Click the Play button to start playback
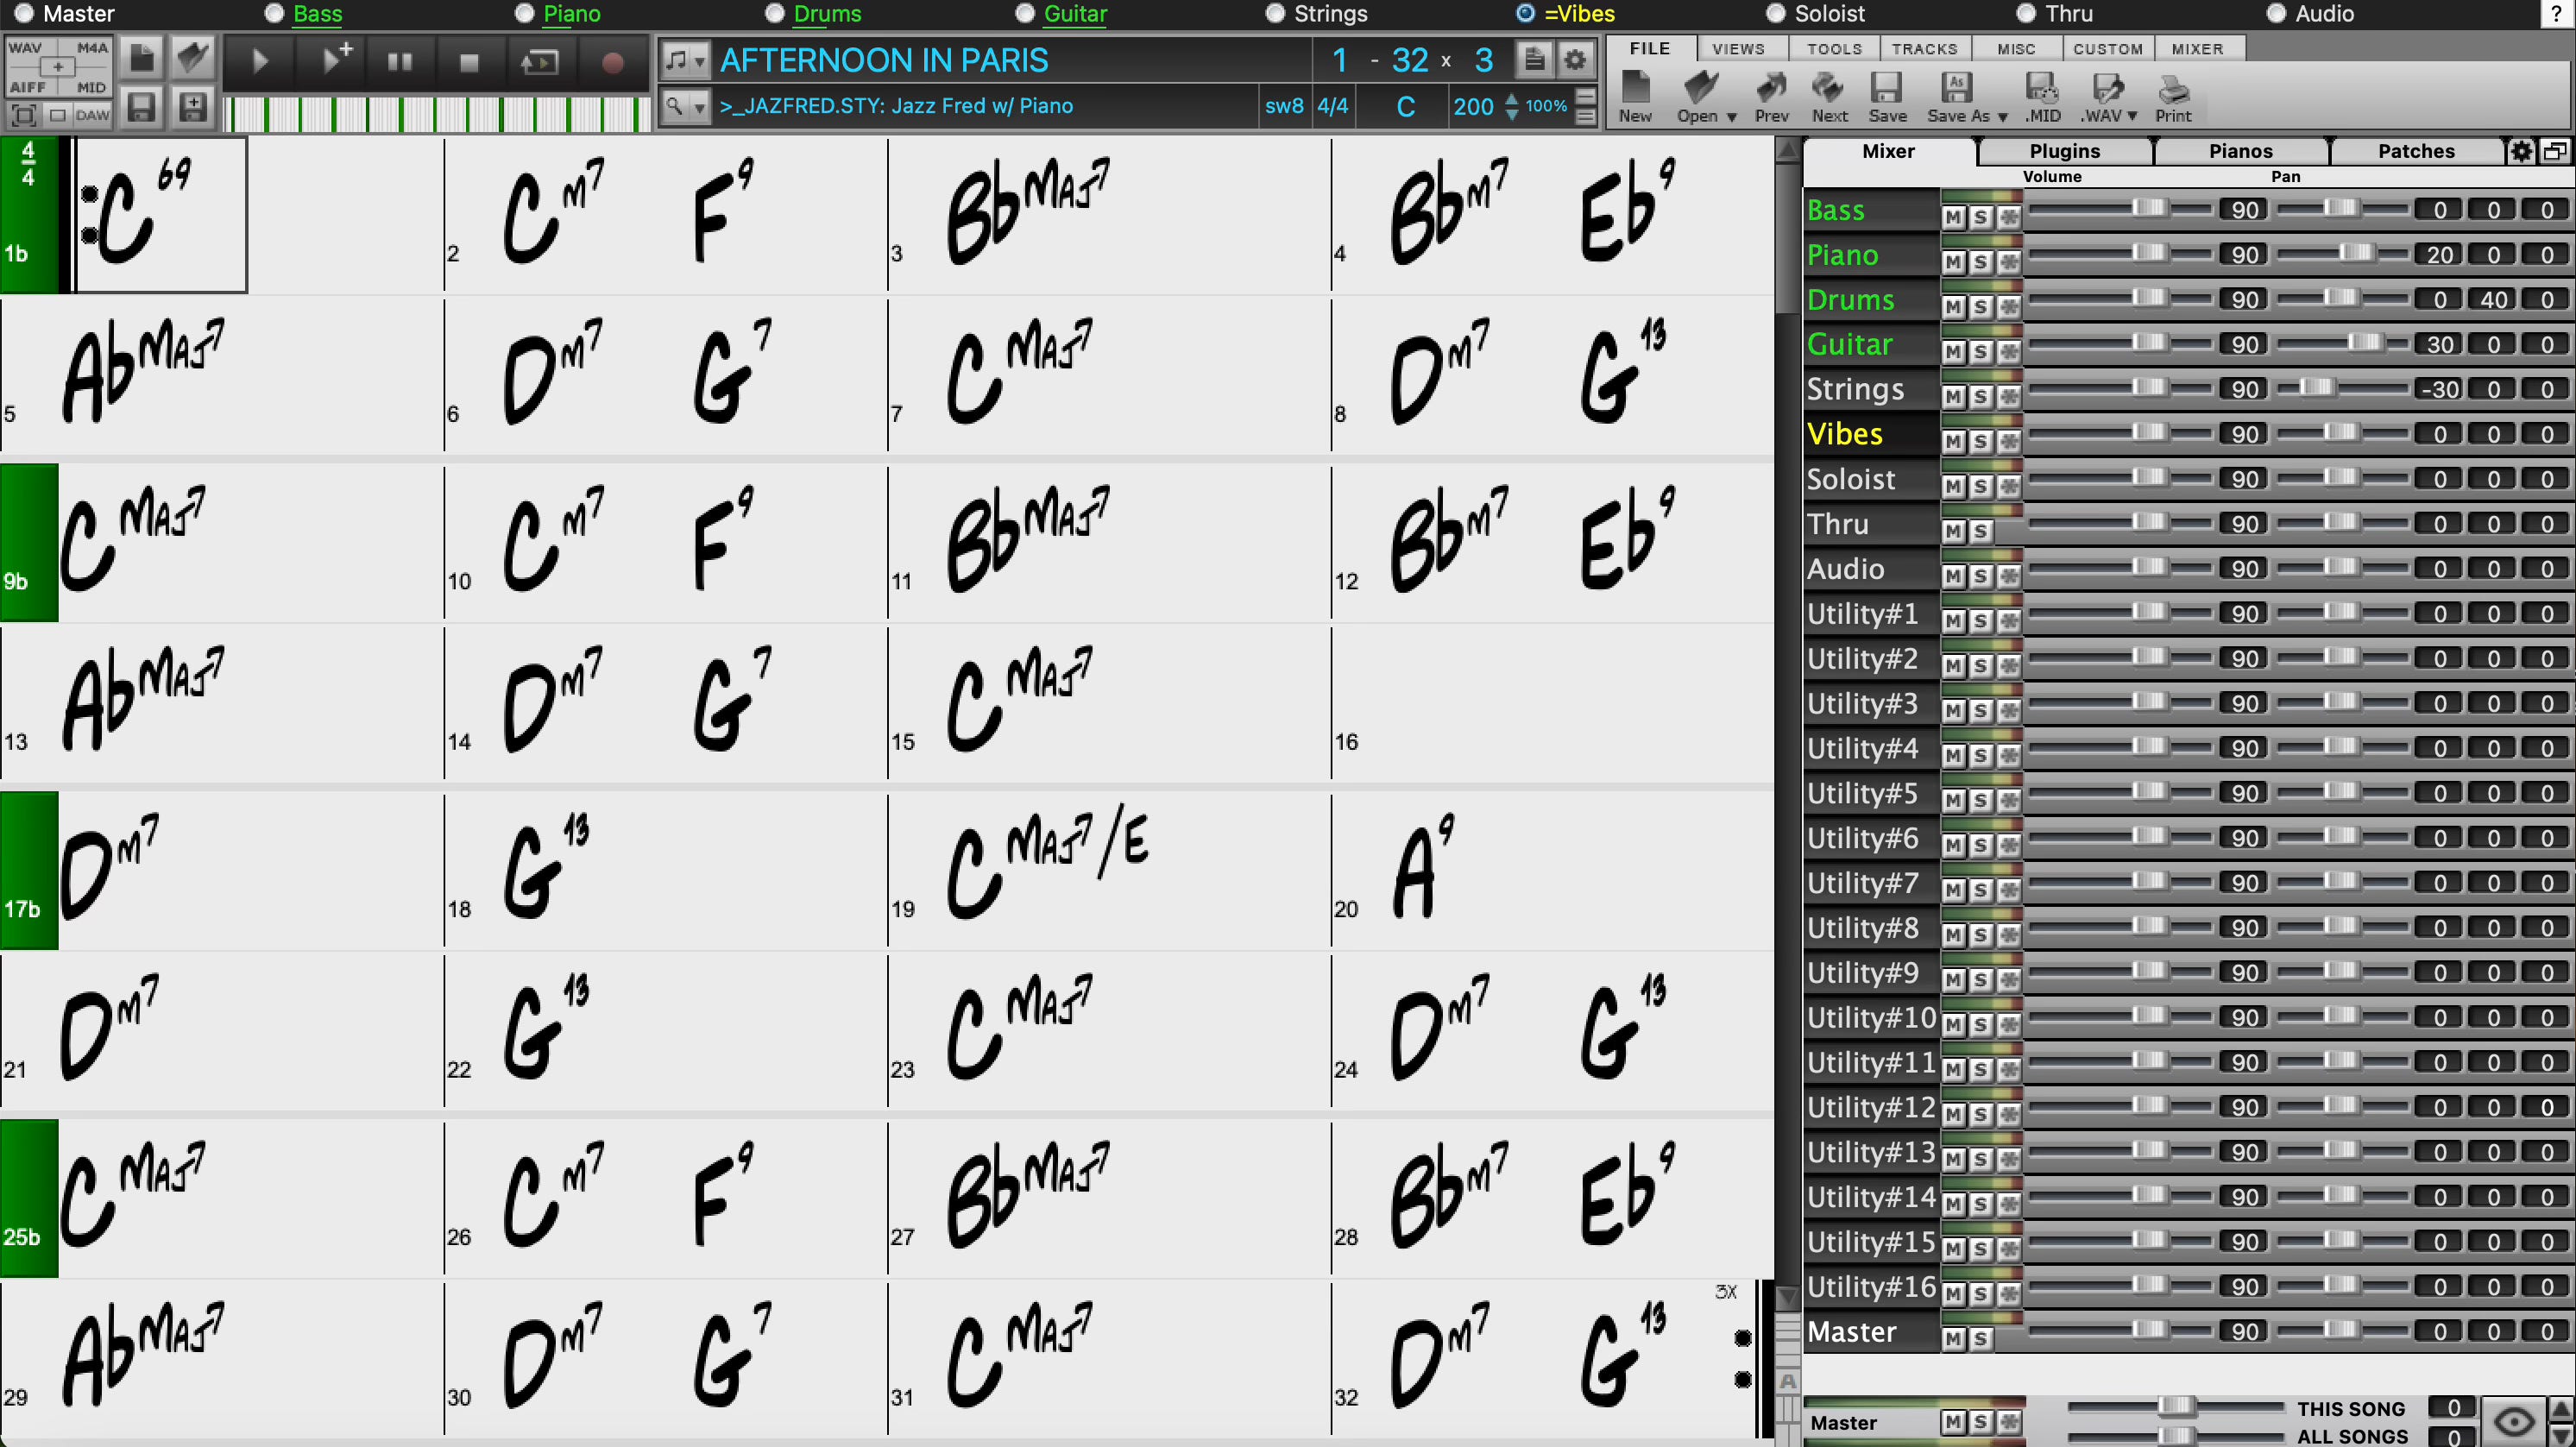2576x1447 pixels. [x=258, y=61]
